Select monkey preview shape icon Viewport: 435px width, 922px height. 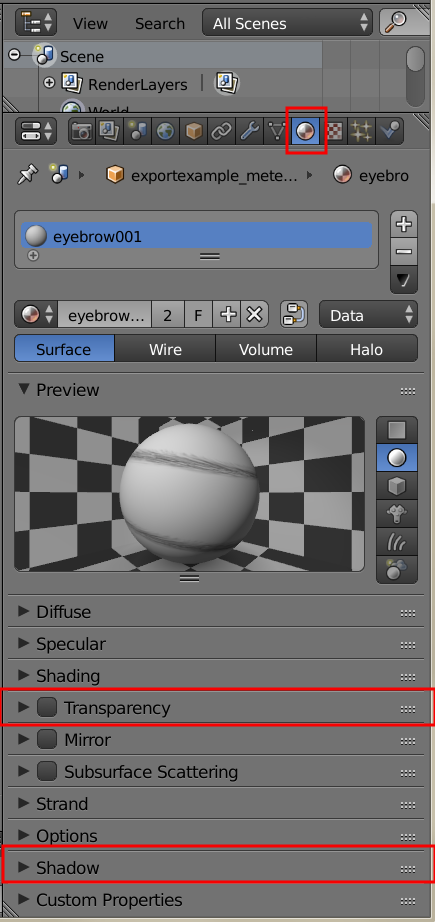coord(397,515)
